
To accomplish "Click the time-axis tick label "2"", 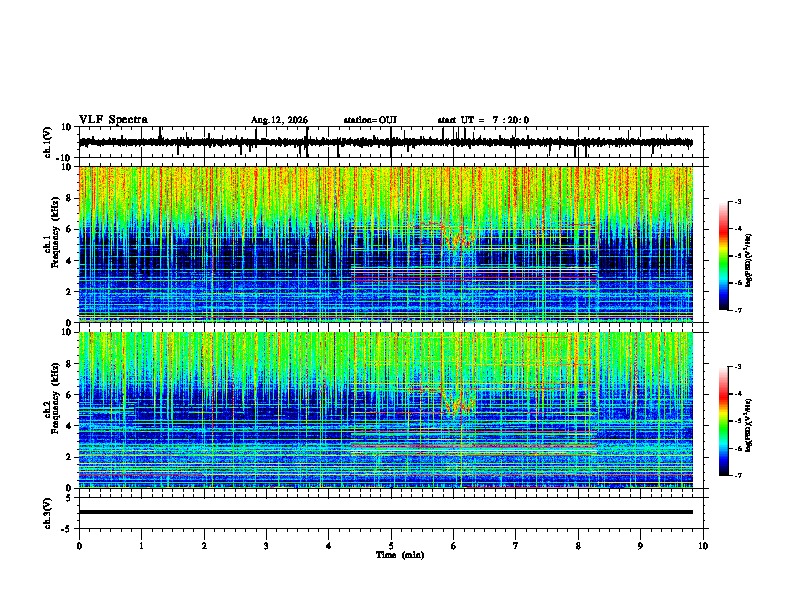I will [204, 546].
